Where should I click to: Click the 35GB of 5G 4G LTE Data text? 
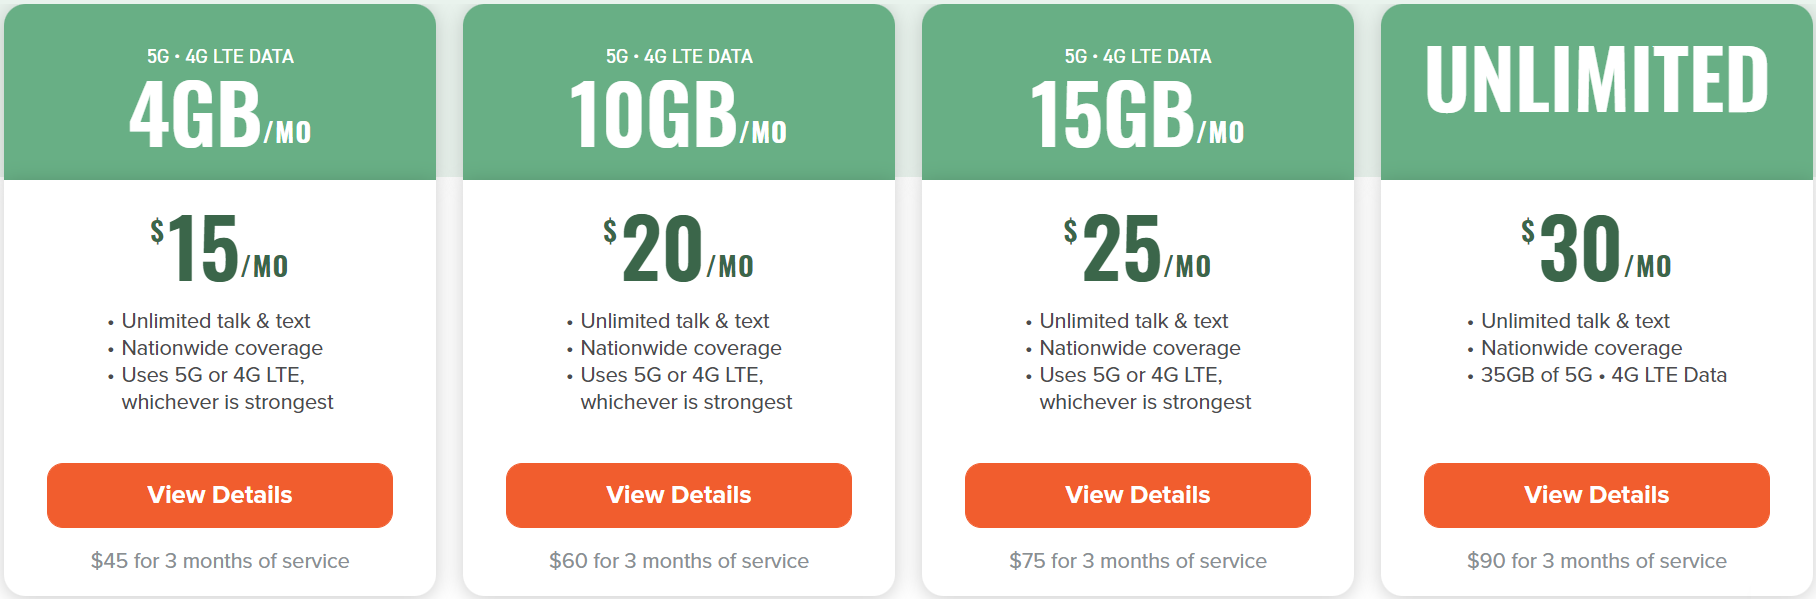pos(1604,375)
